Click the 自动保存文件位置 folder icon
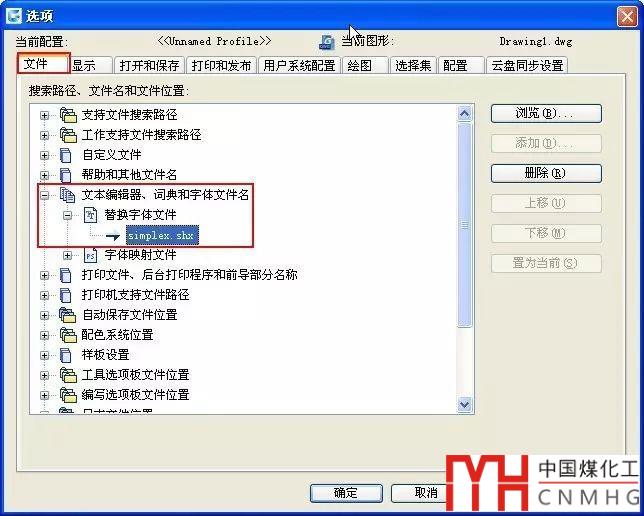Image resolution: width=644 pixels, height=516 pixels. tap(68, 315)
